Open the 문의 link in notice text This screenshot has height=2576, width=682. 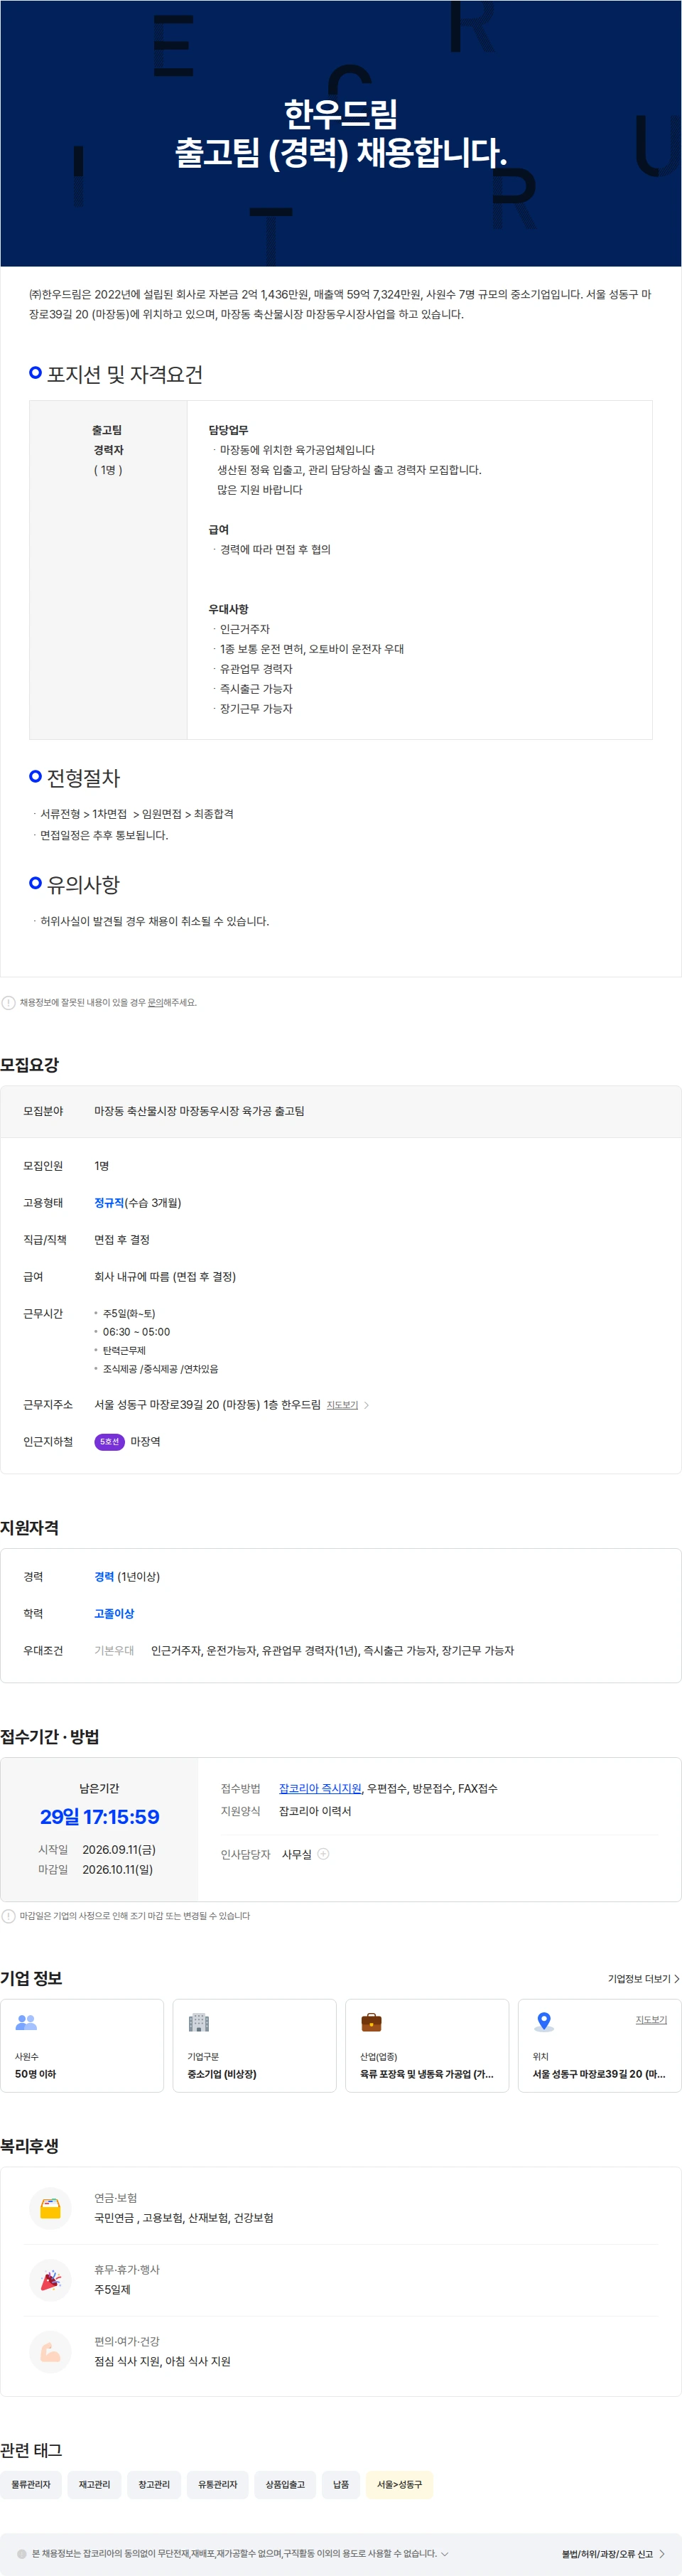pyautogui.click(x=155, y=1002)
